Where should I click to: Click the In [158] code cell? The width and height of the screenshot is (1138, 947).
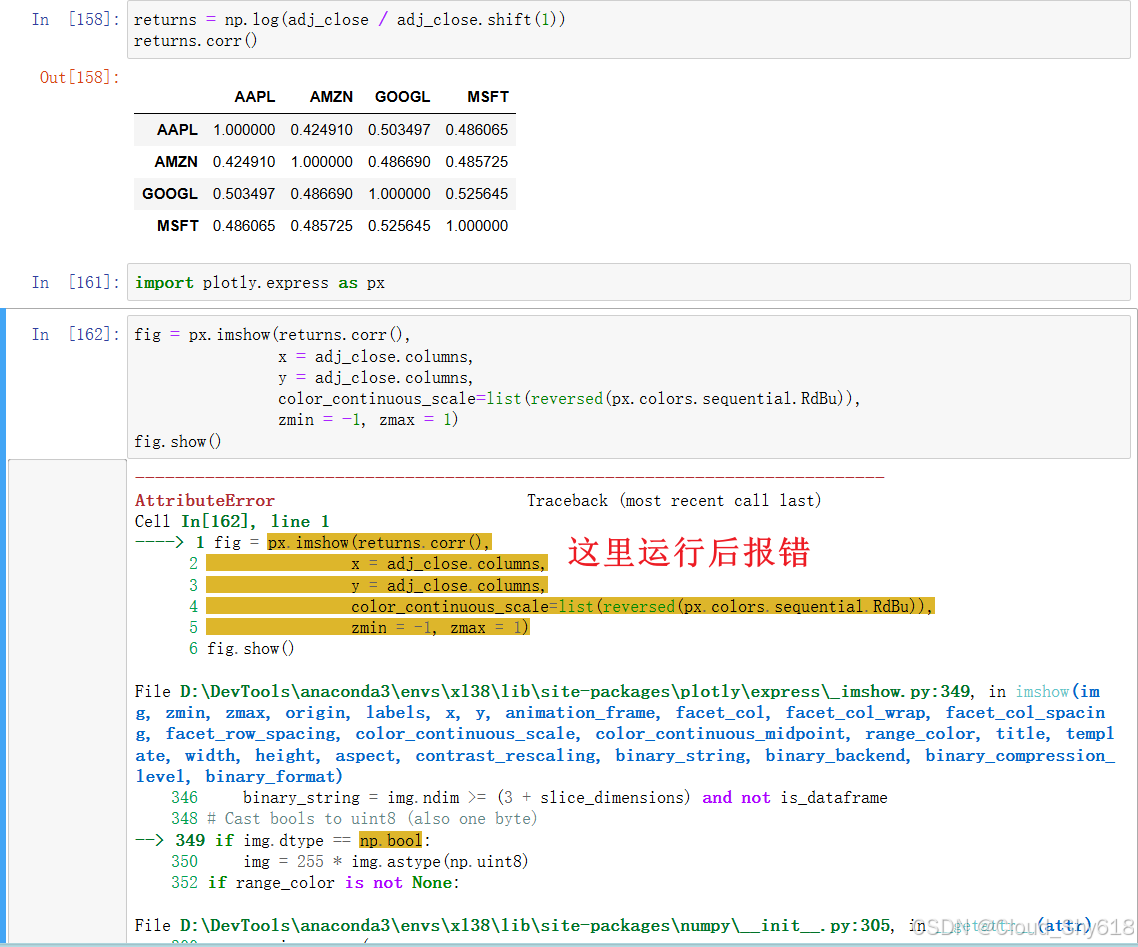[629, 30]
